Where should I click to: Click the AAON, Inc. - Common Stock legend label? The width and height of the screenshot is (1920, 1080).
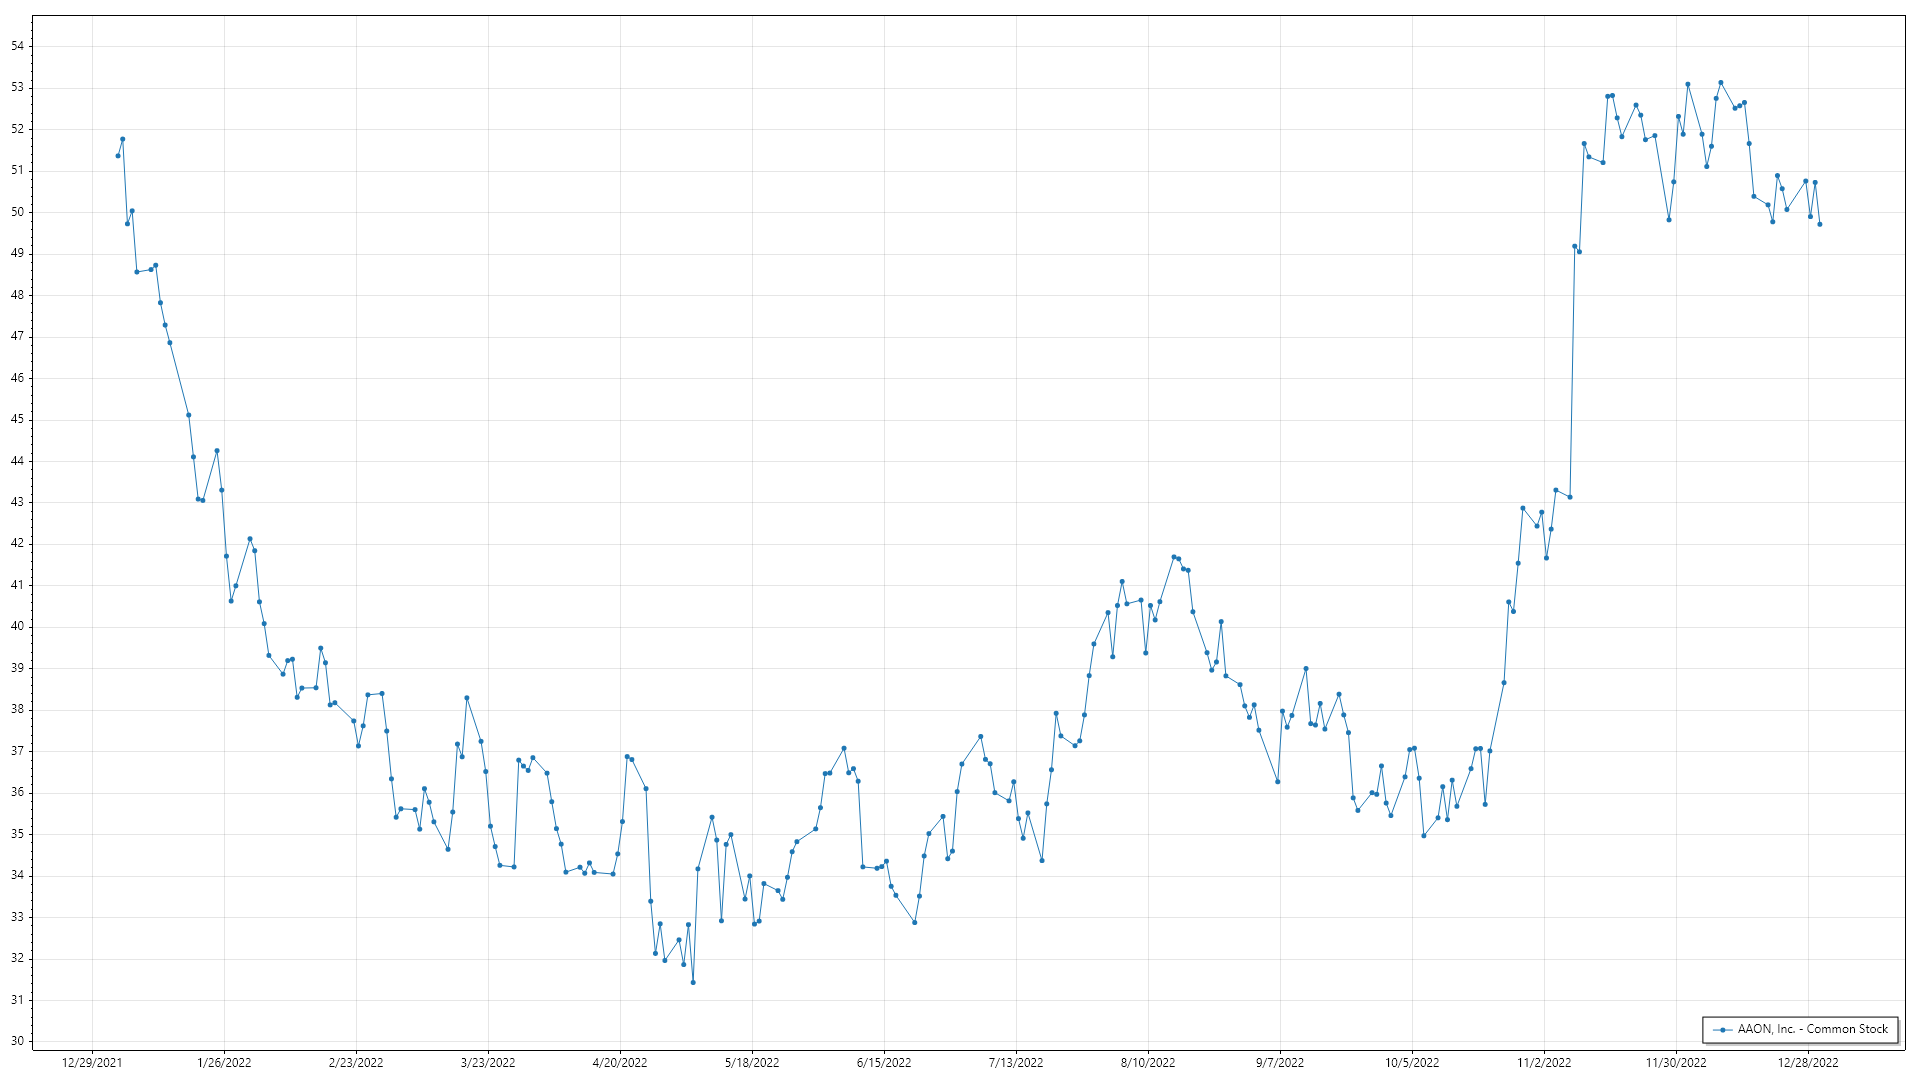(1812, 1029)
